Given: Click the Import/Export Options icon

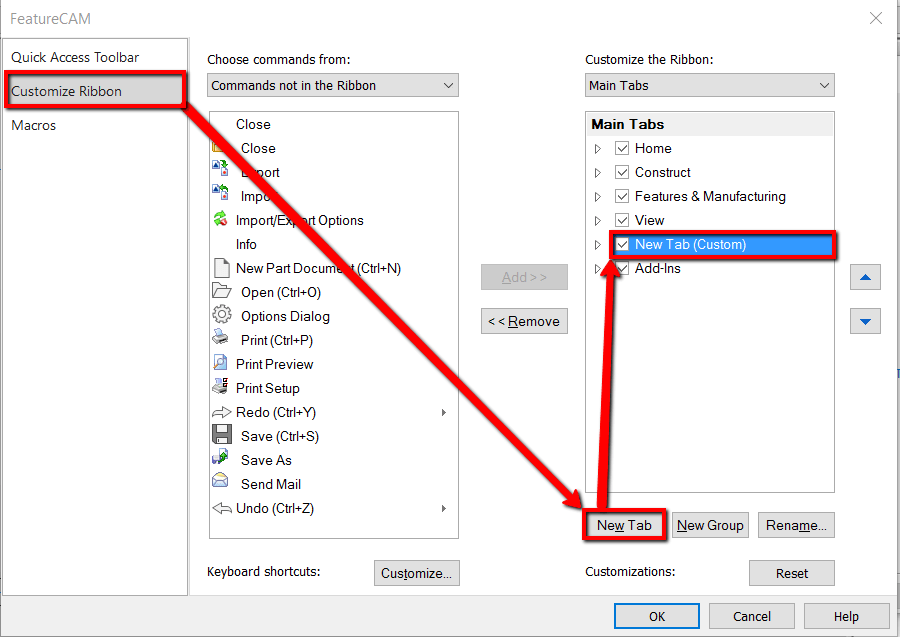Looking at the screenshot, I should [222, 220].
